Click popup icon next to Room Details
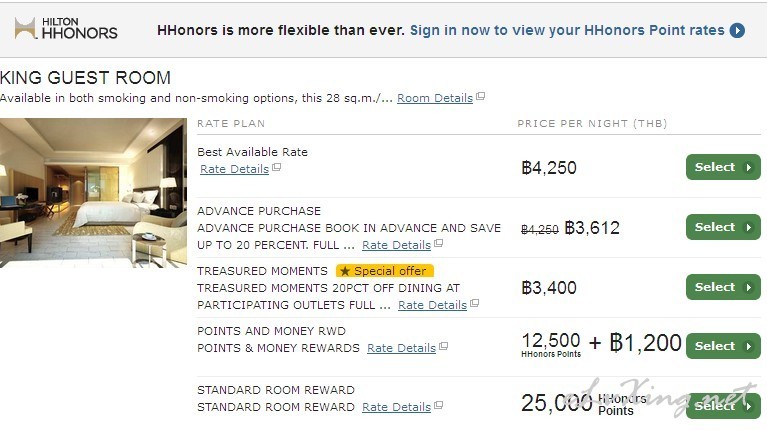 point(480,96)
